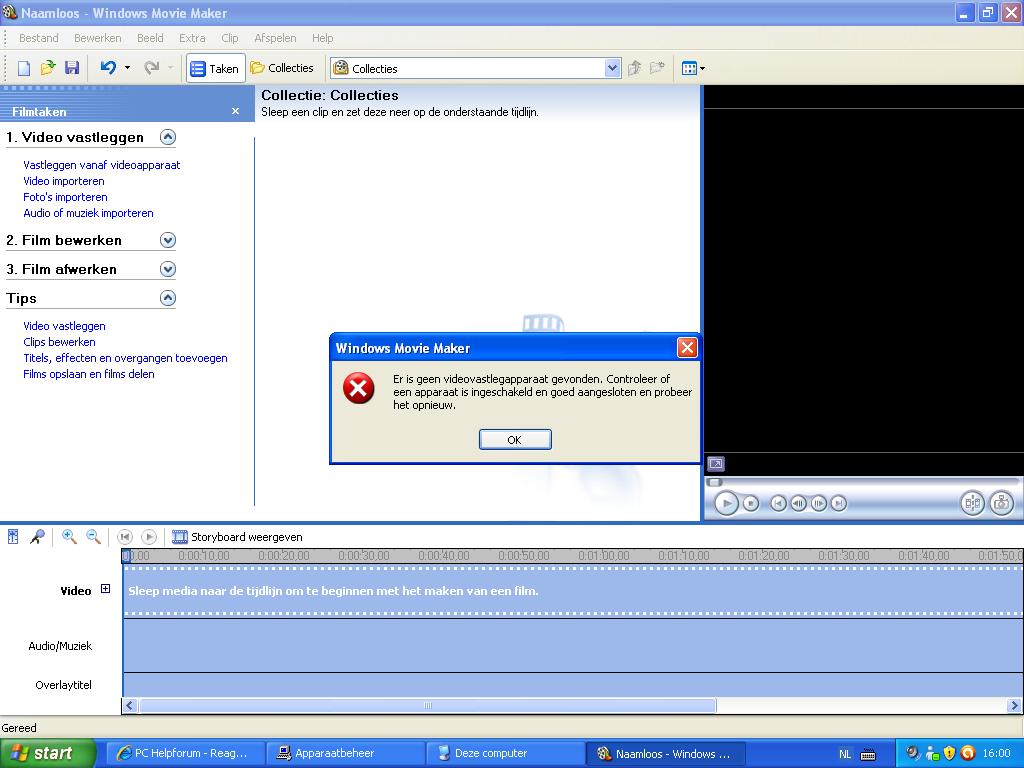This screenshot has width=1024, height=768.
Task: Open the Beeld menu
Action: click(150, 38)
